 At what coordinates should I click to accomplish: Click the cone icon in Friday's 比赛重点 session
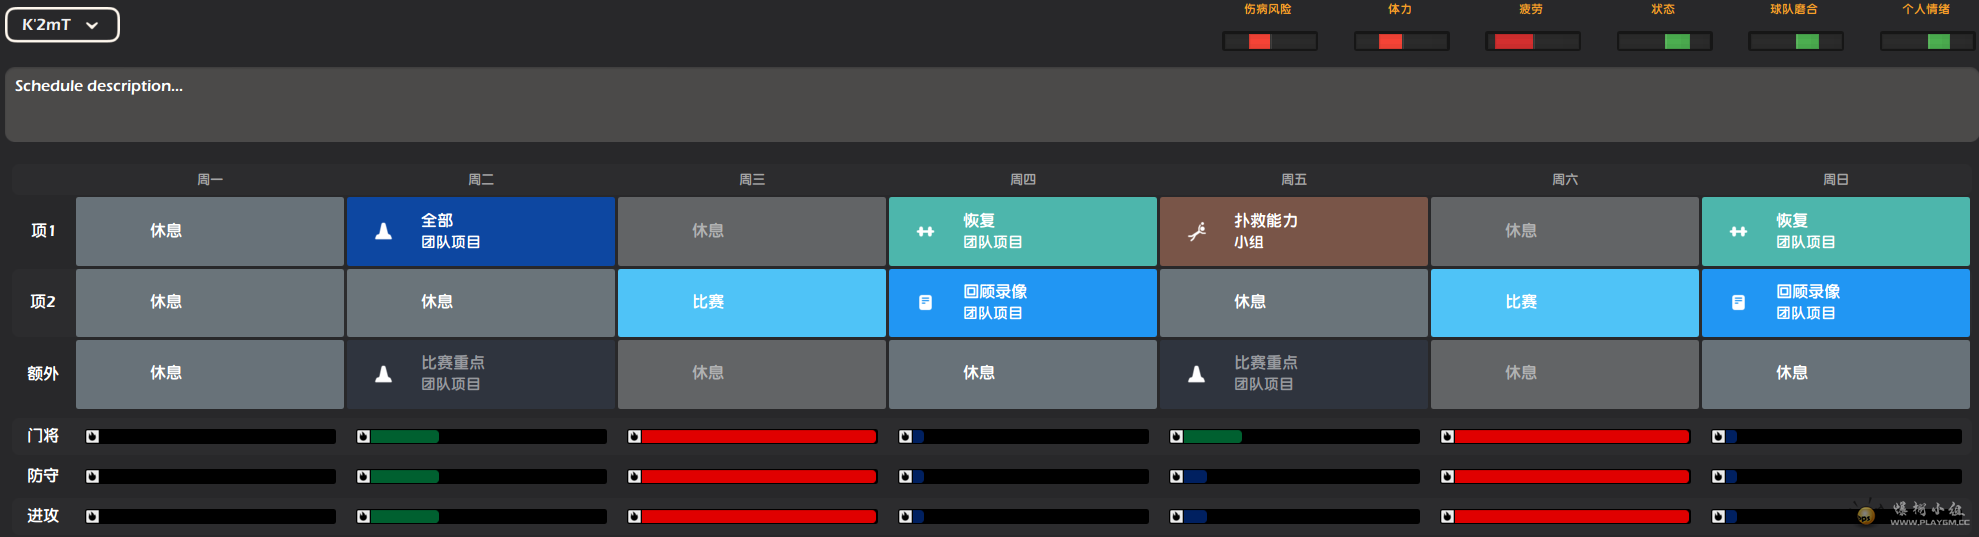pos(1196,374)
